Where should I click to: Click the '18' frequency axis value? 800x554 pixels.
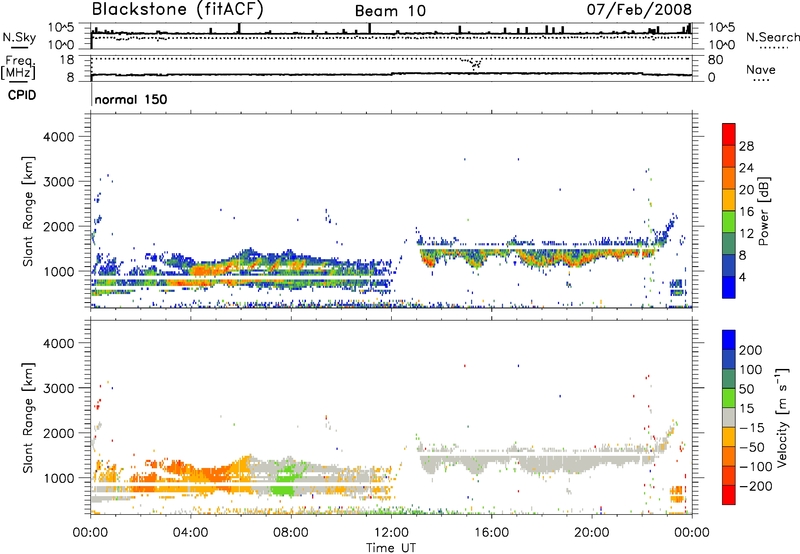[67, 60]
